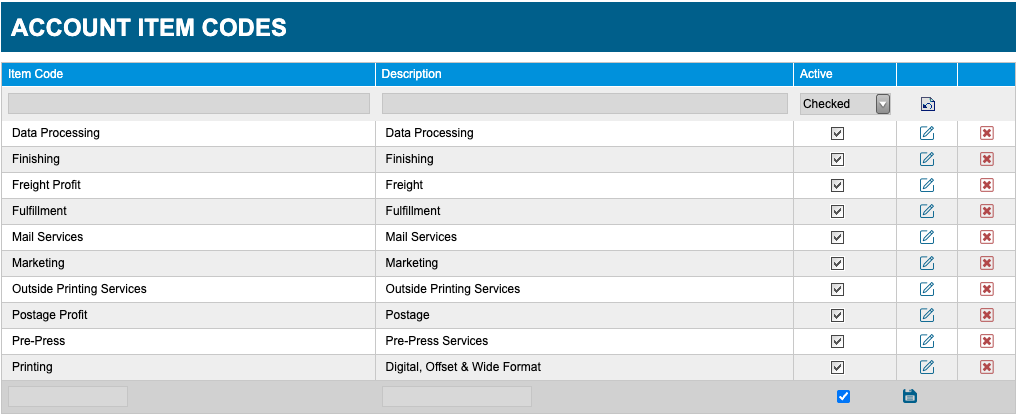The height and width of the screenshot is (415, 1019).
Task: Click edit pencil for Freight Profit row
Action: pos(927,185)
